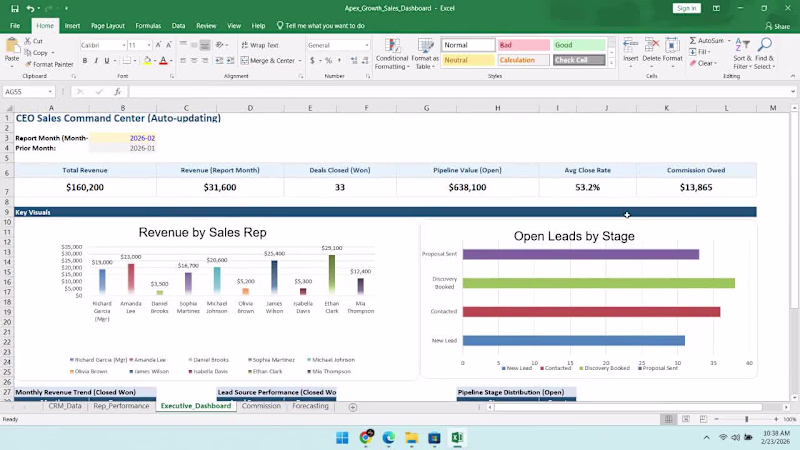The width and height of the screenshot is (800, 450).
Task: Open the number format General dropdown
Action: 366,45
